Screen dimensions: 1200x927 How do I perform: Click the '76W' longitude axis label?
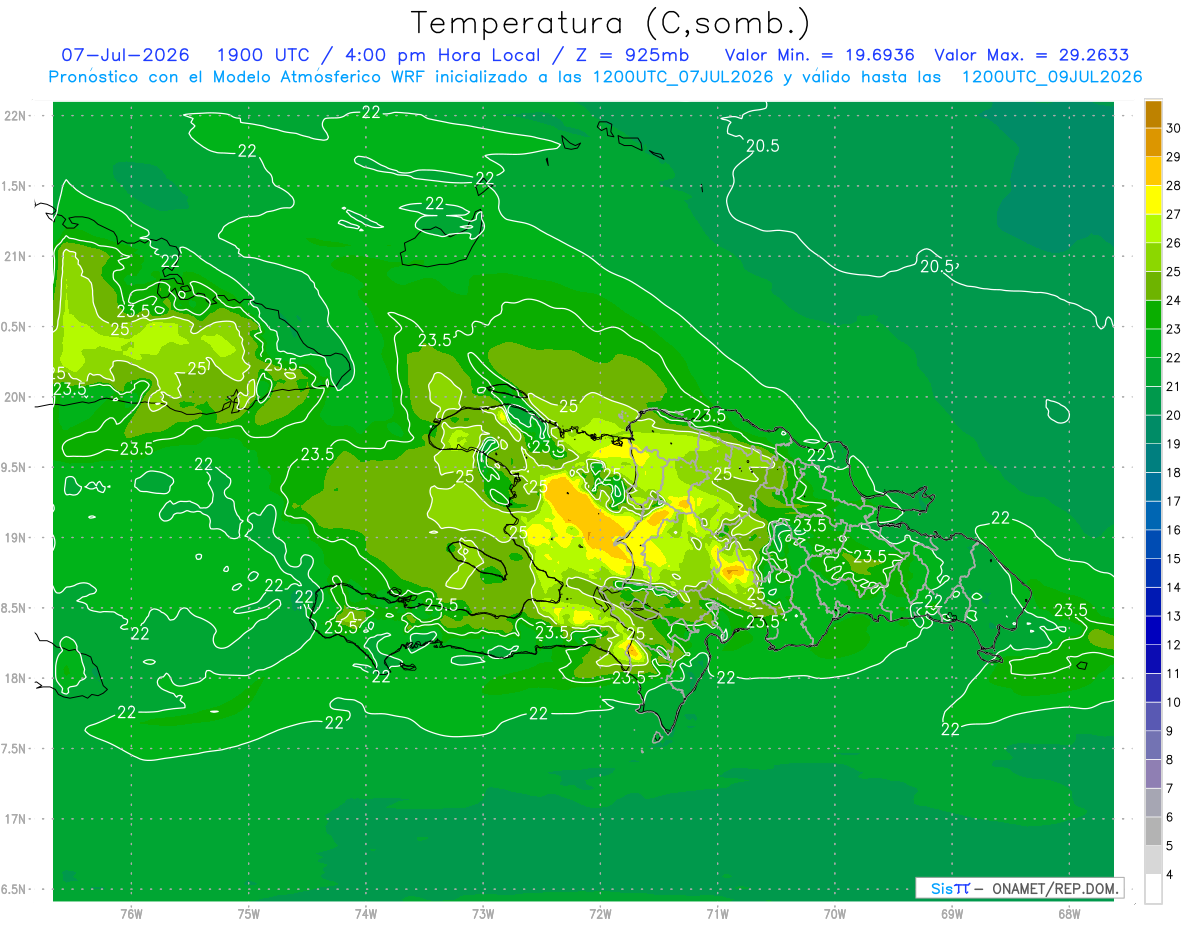131,914
